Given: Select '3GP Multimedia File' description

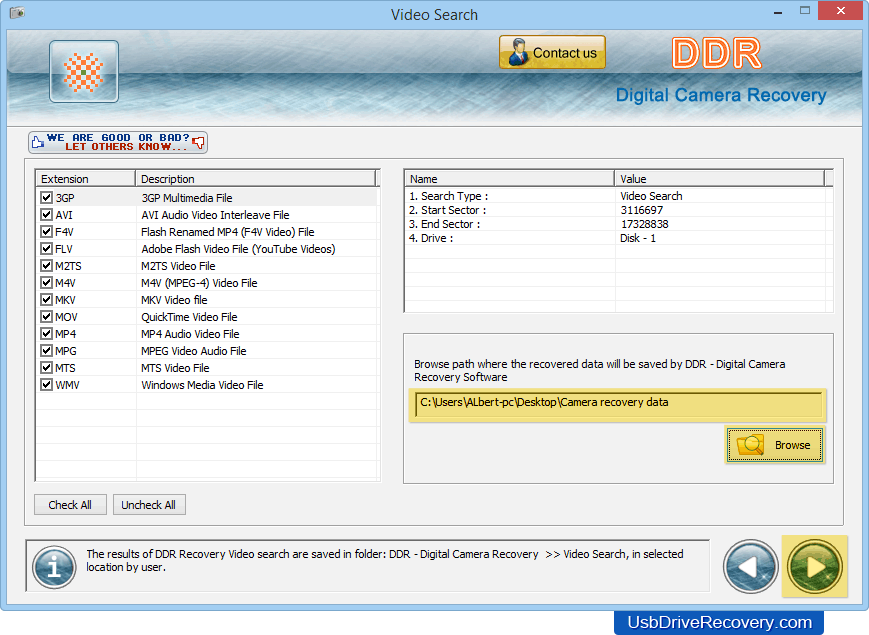Looking at the screenshot, I should coord(187,198).
